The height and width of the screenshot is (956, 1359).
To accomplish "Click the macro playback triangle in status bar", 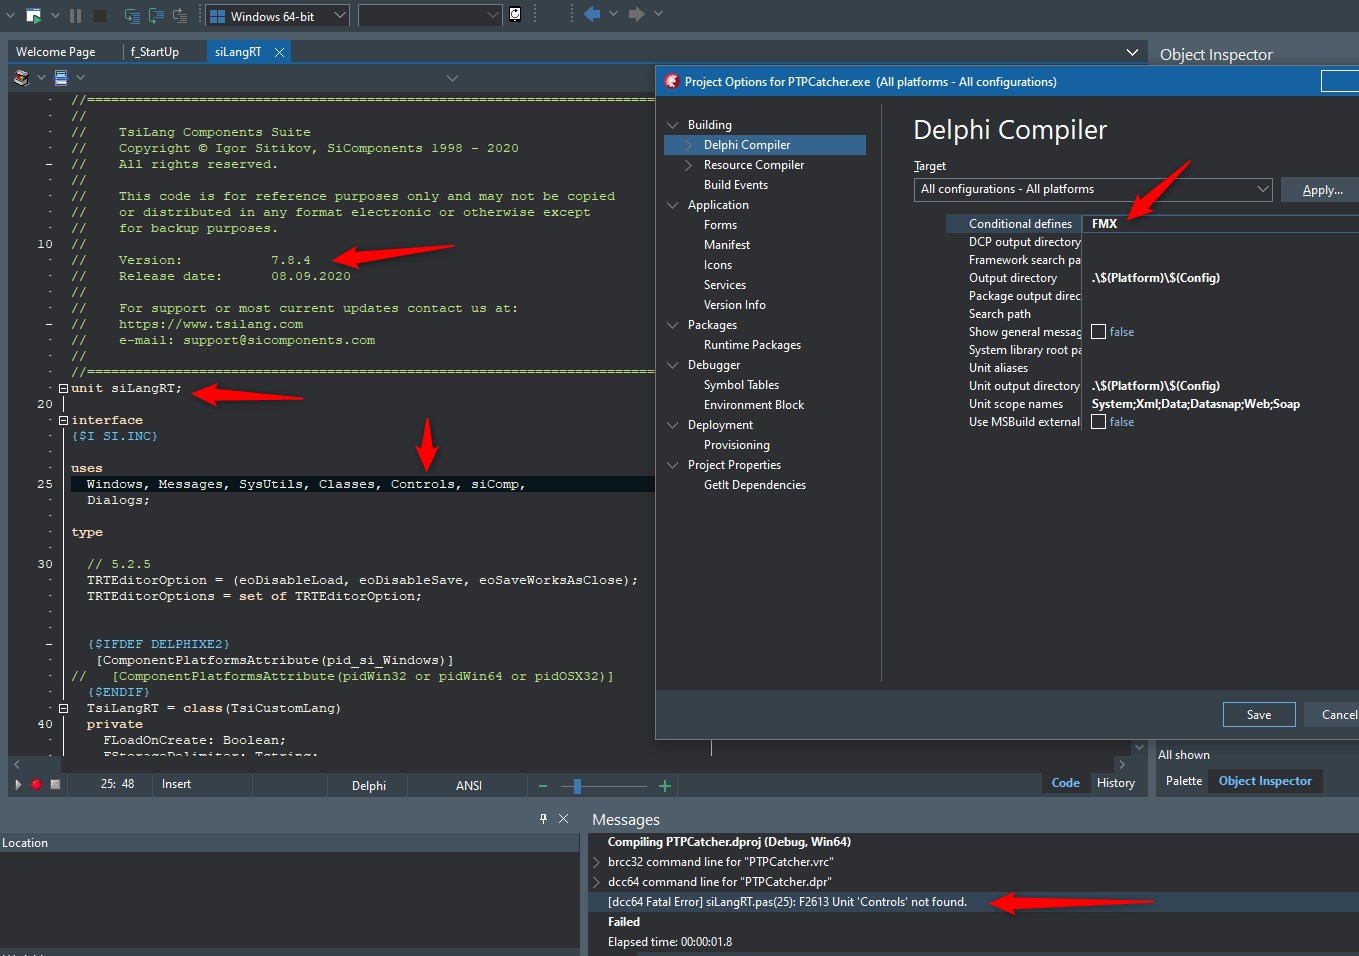I will tap(18, 785).
